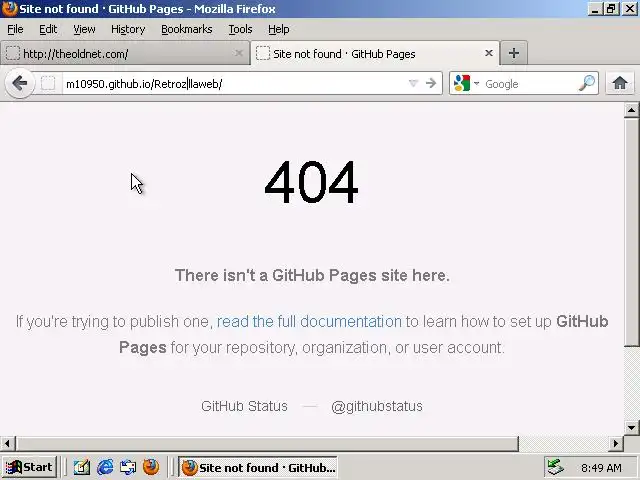Click the Google search engine icon
The height and width of the screenshot is (480, 640).
(x=462, y=83)
